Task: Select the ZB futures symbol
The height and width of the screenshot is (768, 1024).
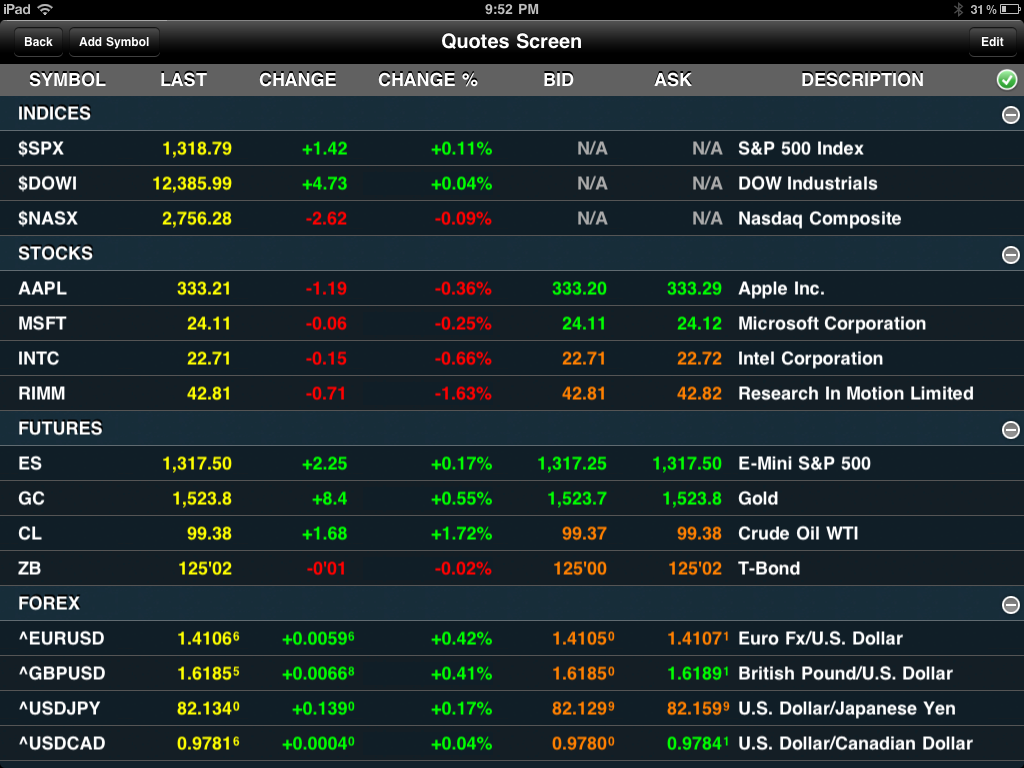Action: pyautogui.click(x=29, y=568)
